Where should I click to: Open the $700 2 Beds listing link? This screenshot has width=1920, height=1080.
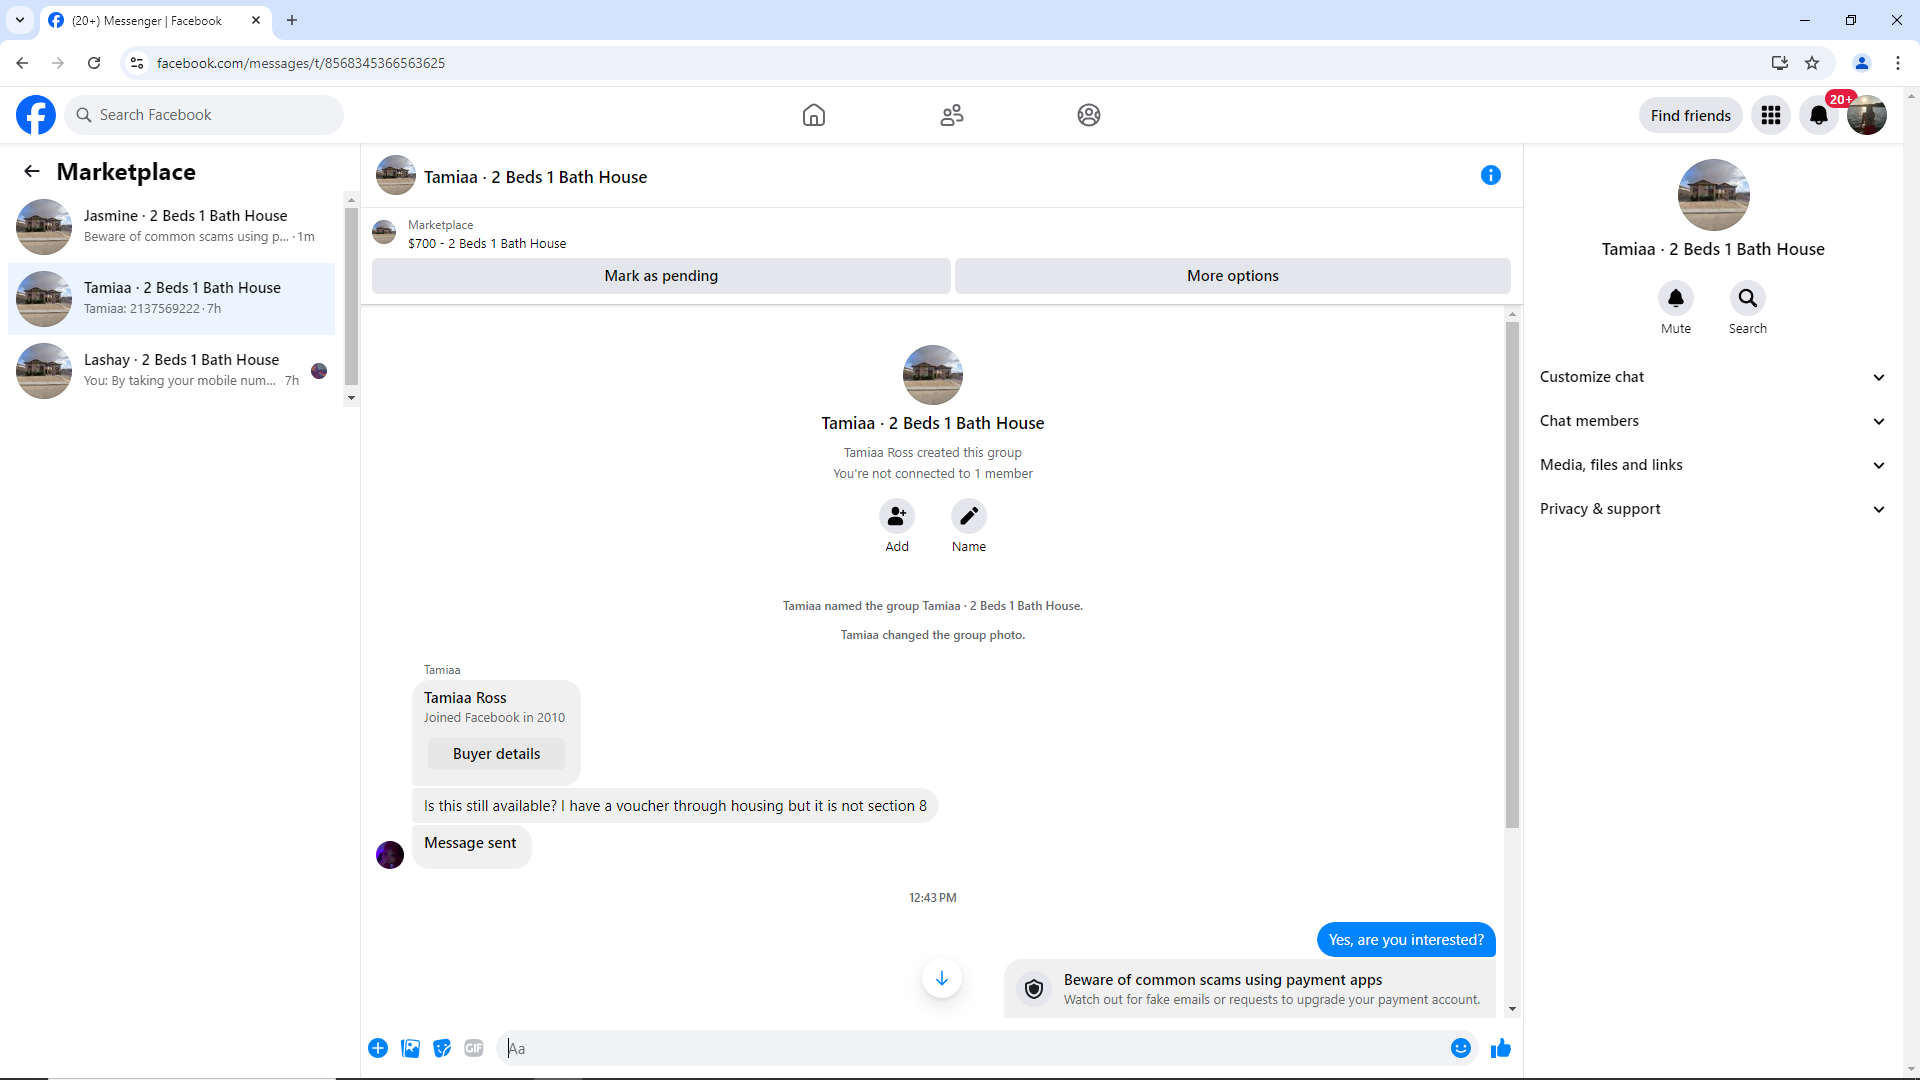[486, 243]
